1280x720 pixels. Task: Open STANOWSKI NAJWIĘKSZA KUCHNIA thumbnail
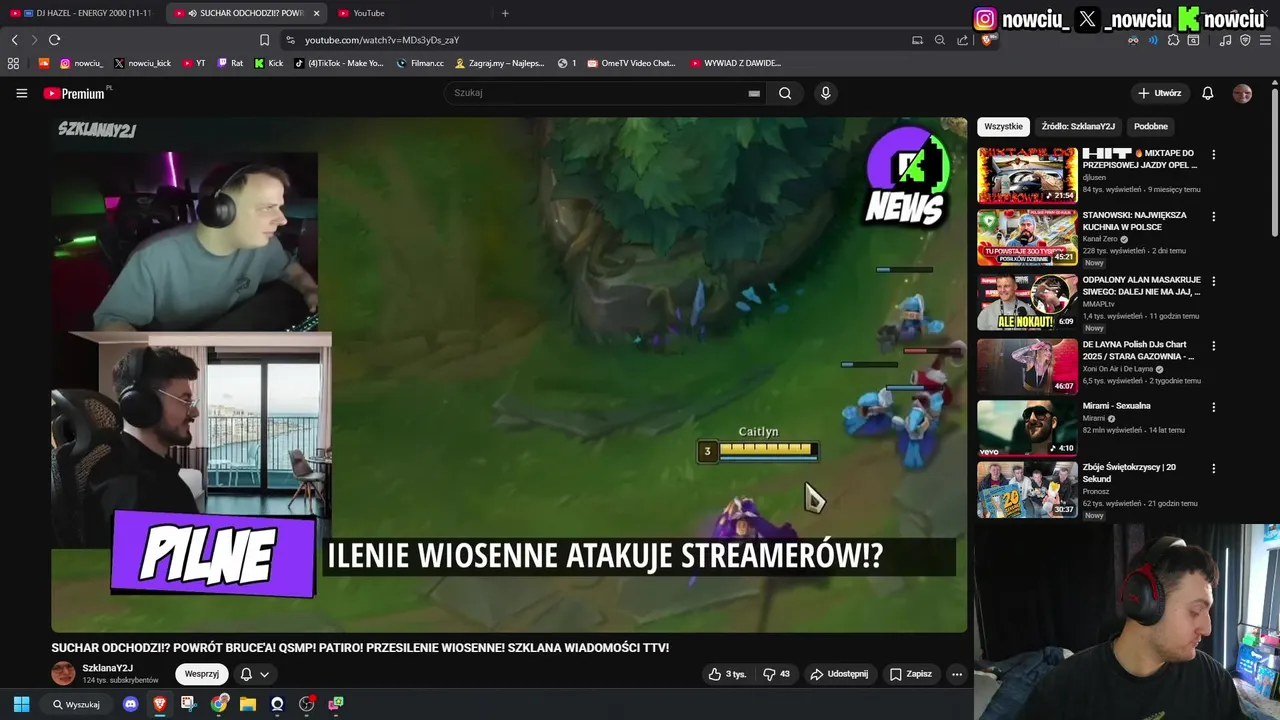pos(1027,237)
